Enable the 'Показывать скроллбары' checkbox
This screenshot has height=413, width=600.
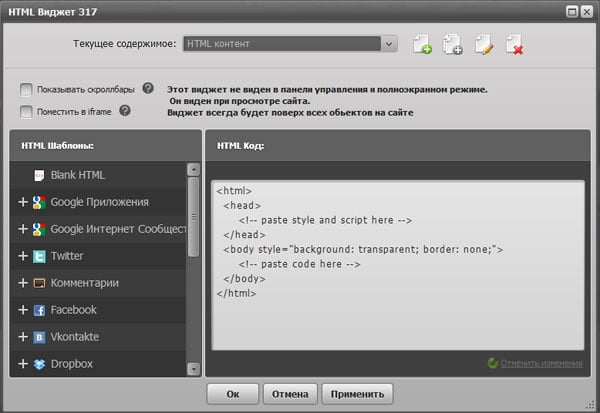click(x=26, y=90)
